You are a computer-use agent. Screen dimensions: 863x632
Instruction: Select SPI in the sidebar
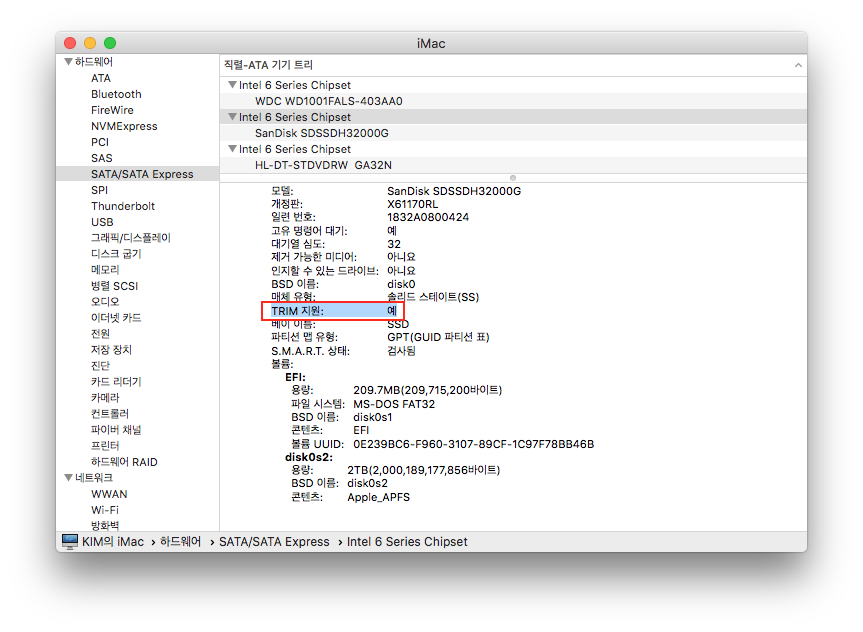99,190
